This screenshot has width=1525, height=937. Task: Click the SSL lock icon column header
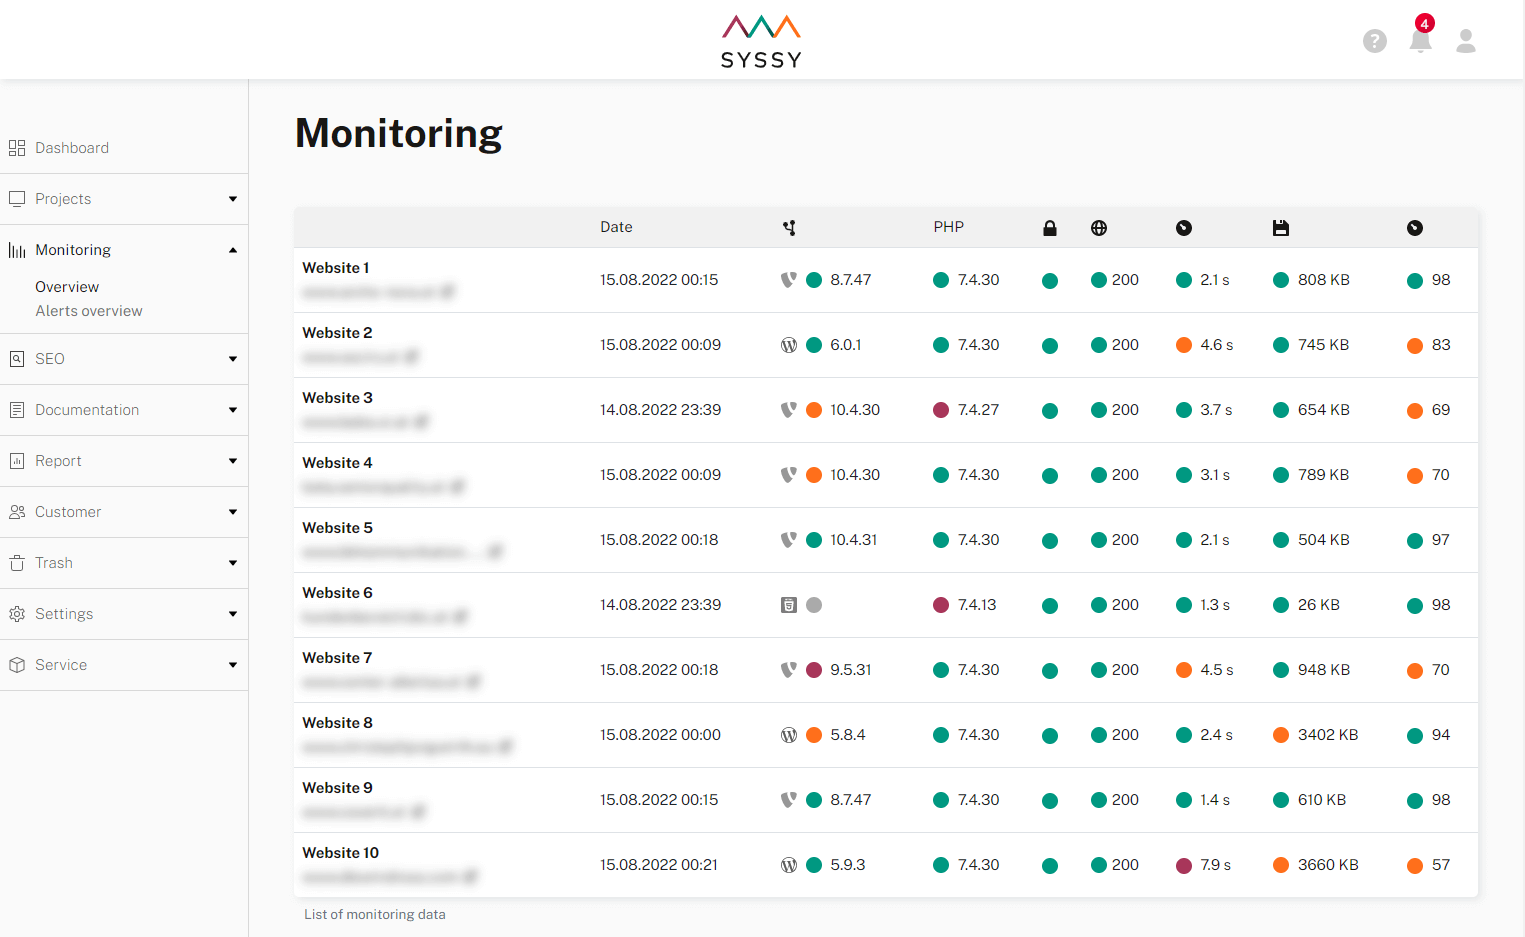click(x=1050, y=227)
